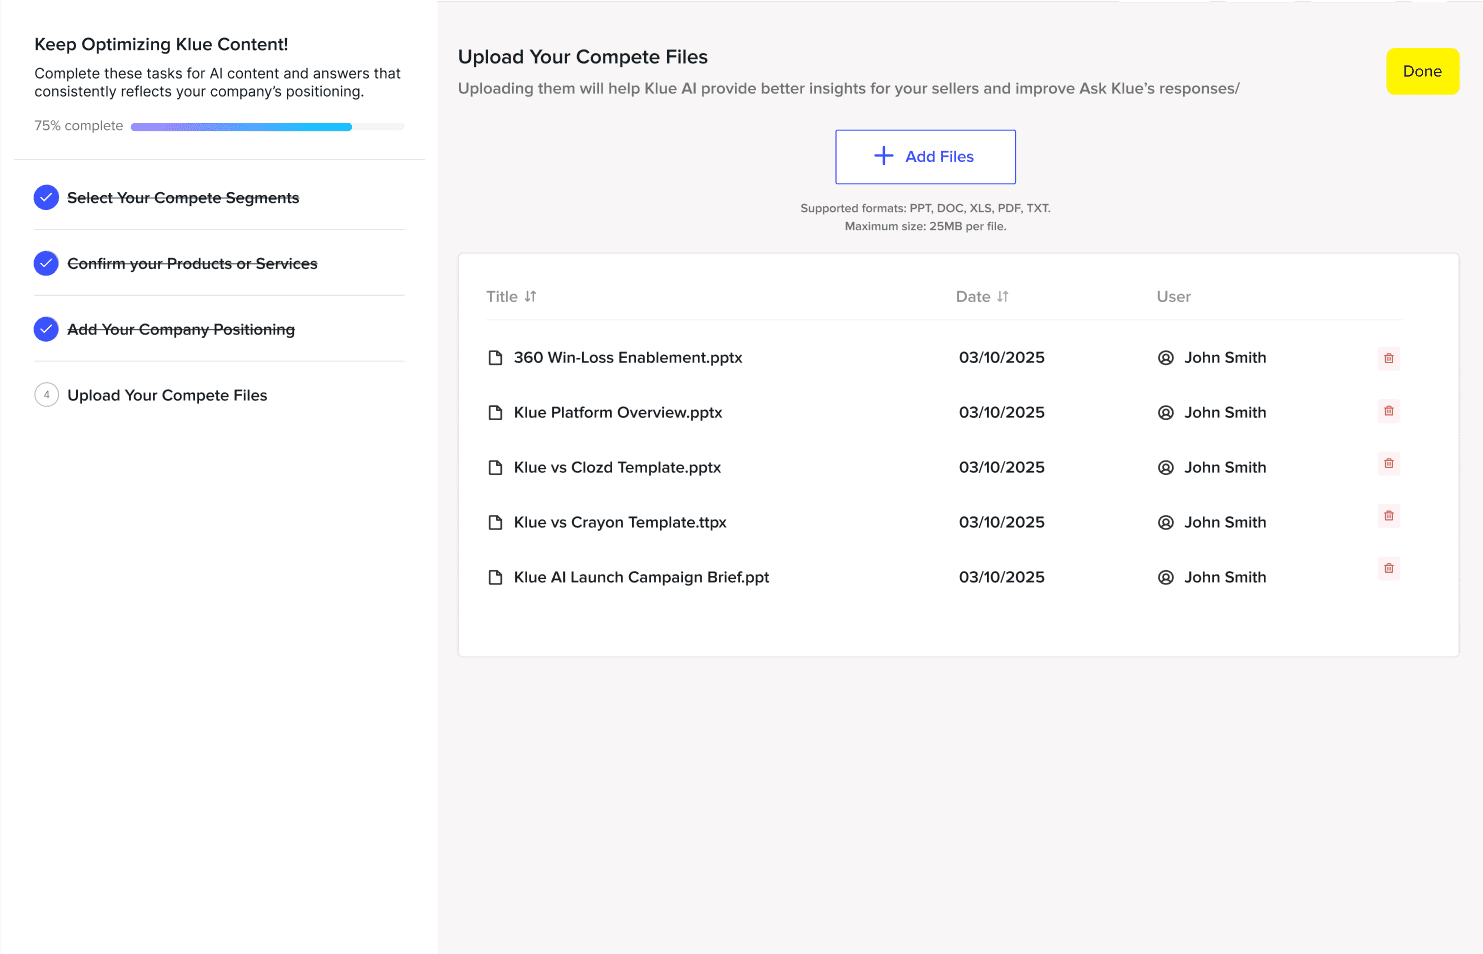
Task: Open Select Your Compete Segments task
Action: [183, 198]
